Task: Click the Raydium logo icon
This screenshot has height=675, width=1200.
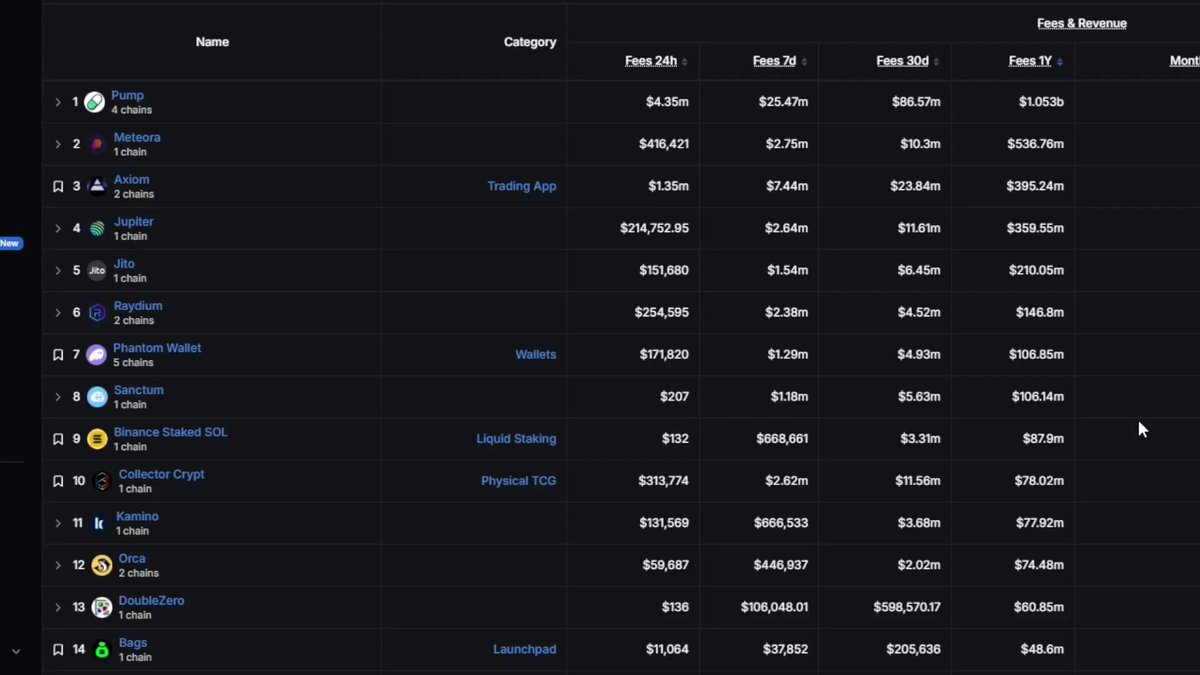Action: [x=97, y=312]
